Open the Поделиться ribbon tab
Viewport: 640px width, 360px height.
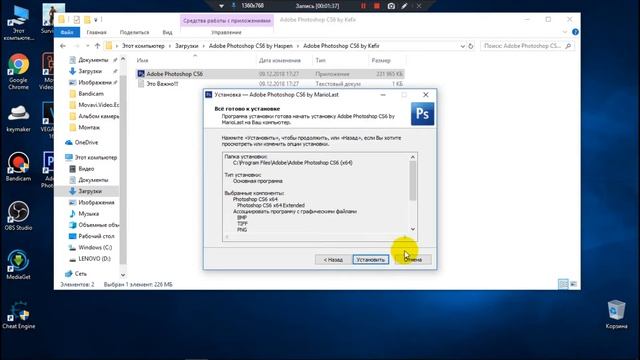pyautogui.click(x=134, y=32)
